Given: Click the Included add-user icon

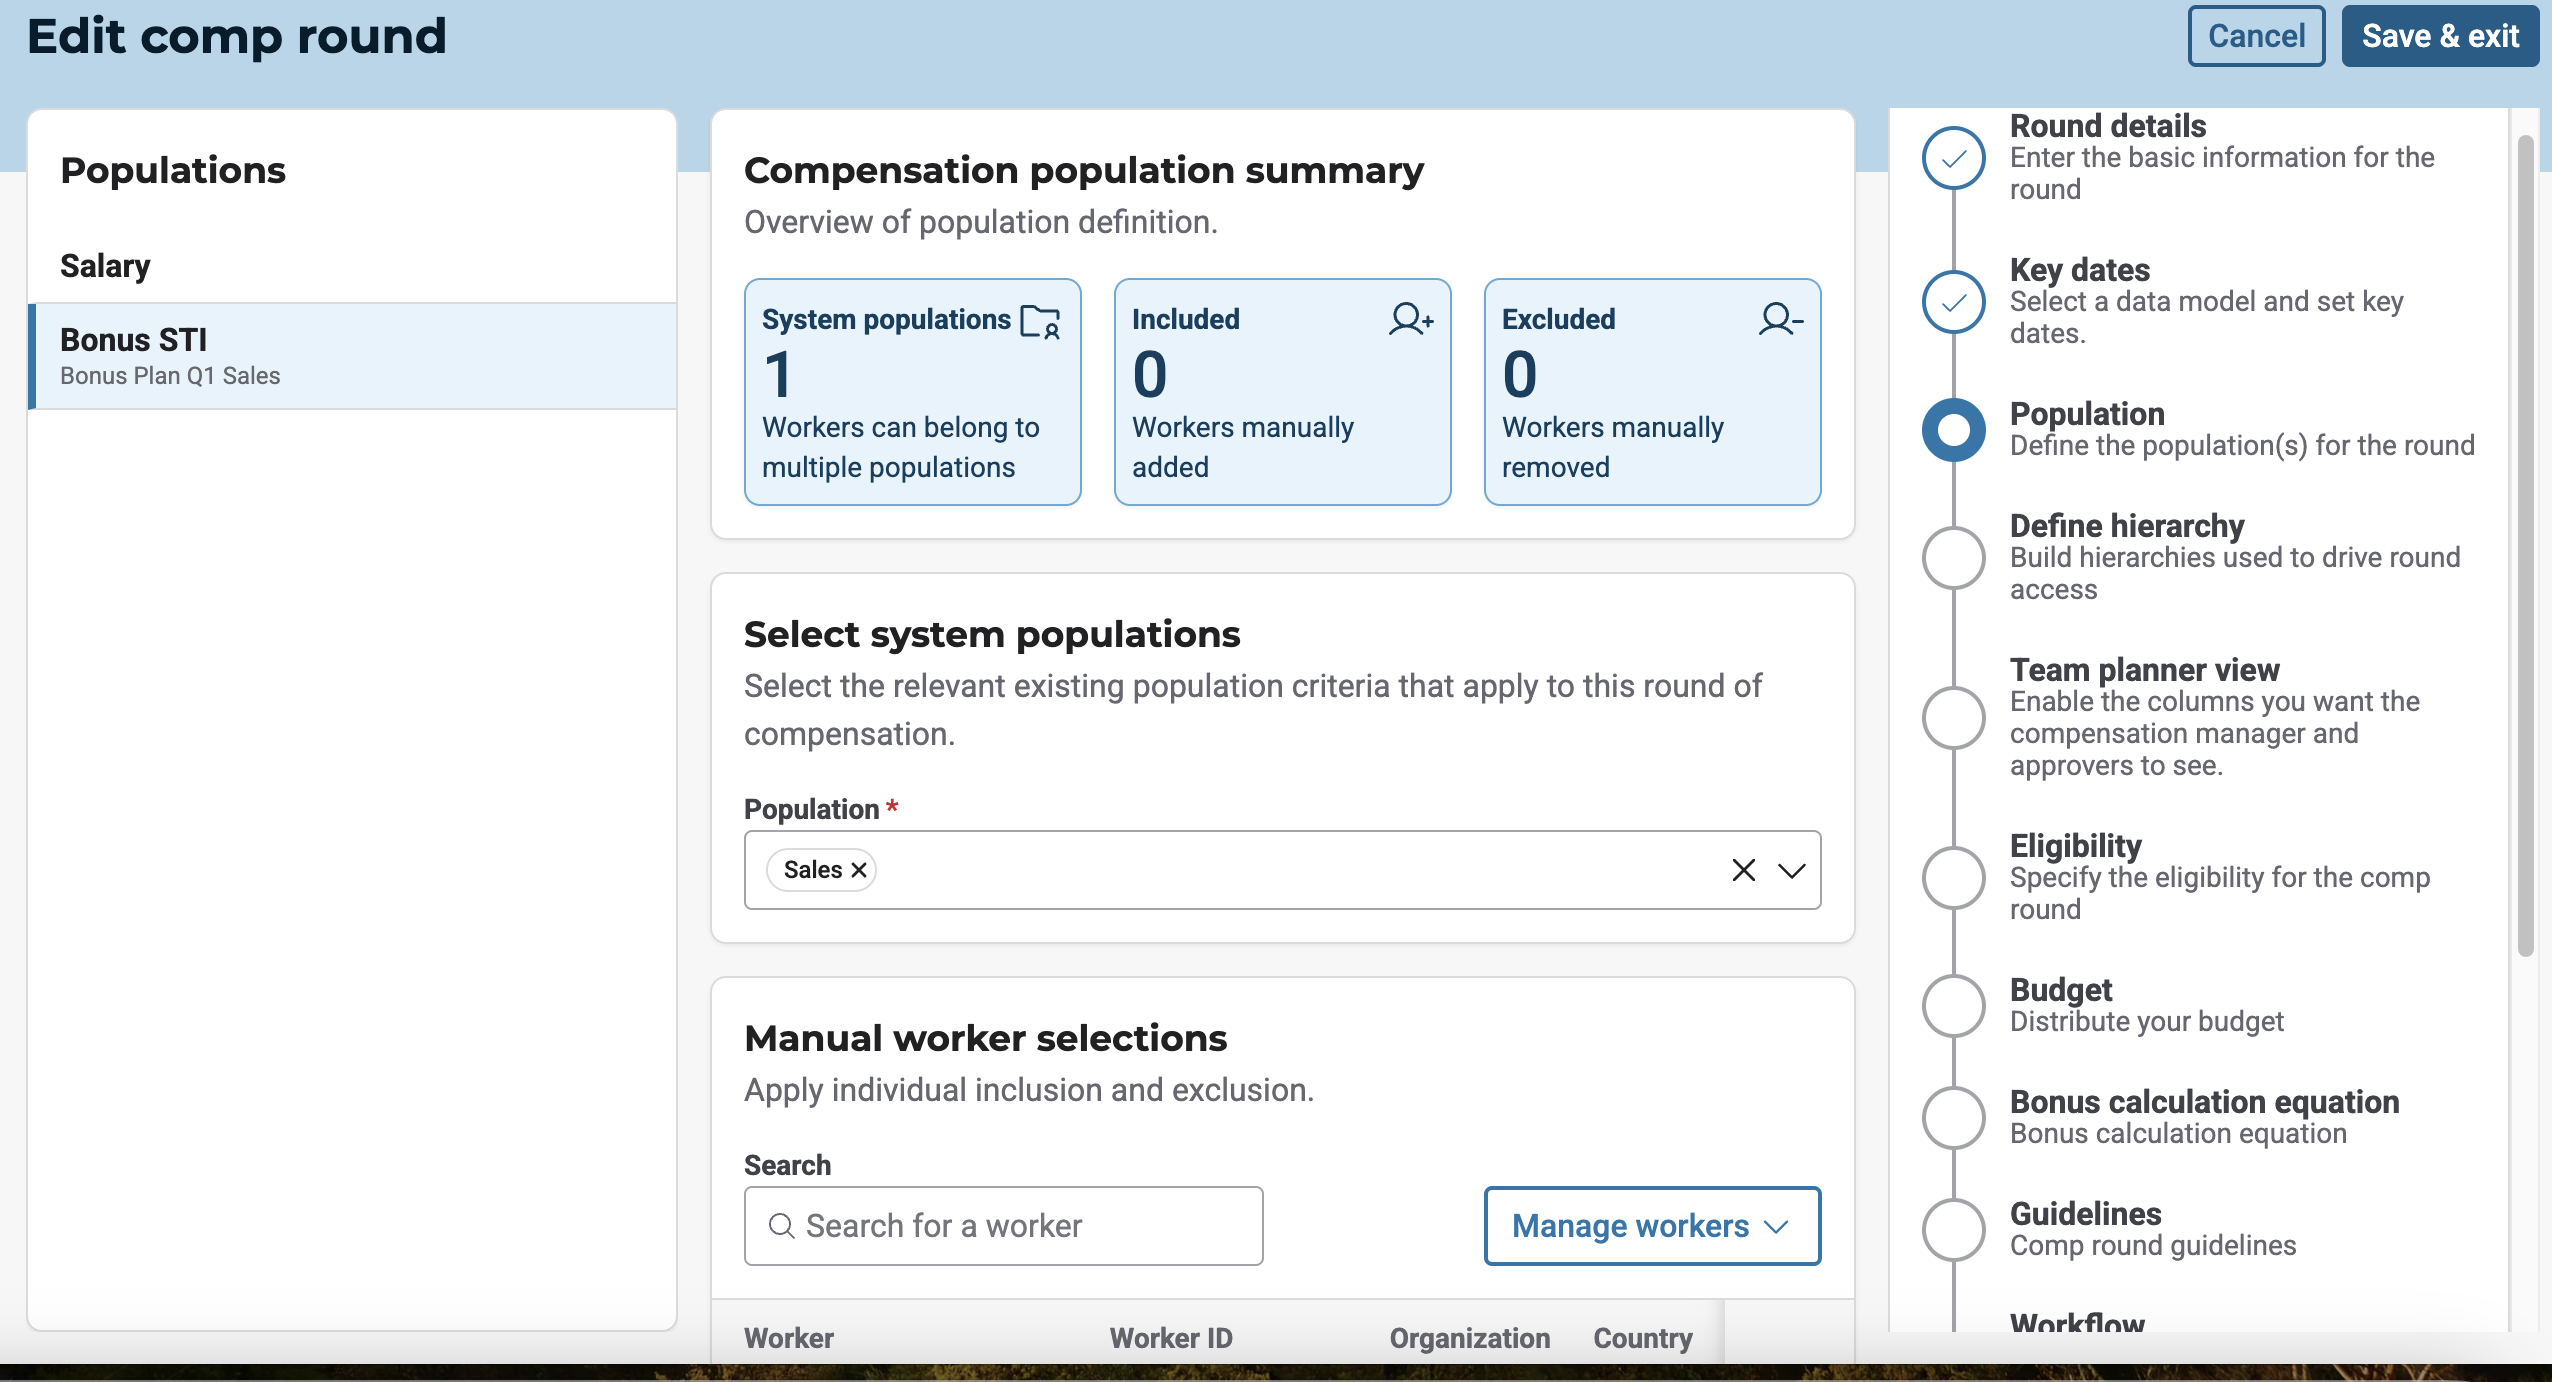Looking at the screenshot, I should click(1411, 319).
